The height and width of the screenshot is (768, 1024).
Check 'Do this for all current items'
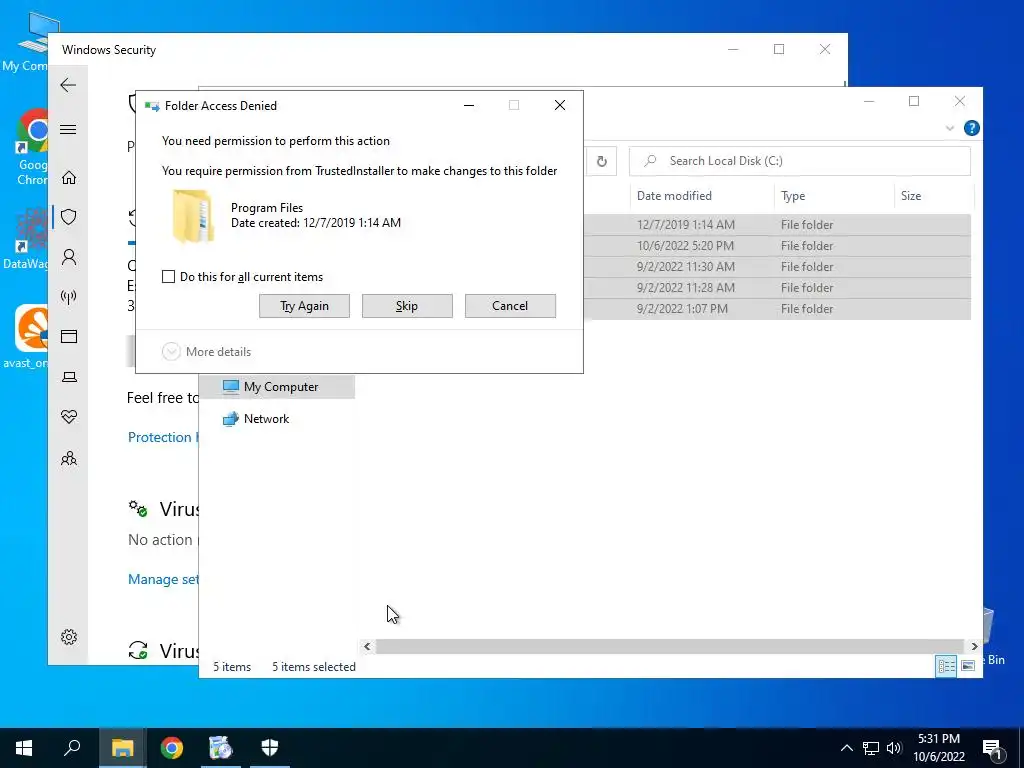pyautogui.click(x=168, y=276)
